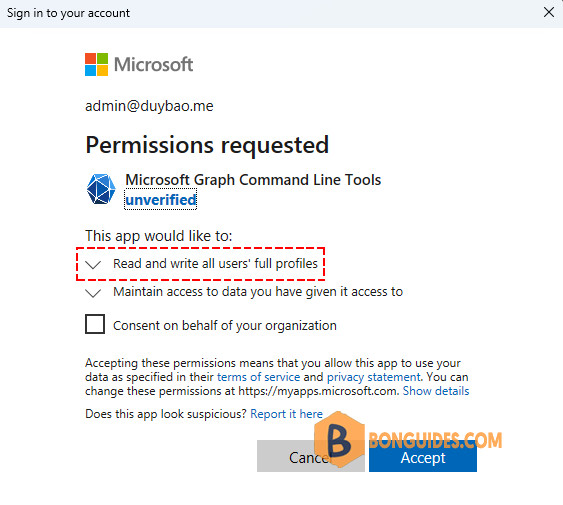563x505 pixels.
Task: Click the Bonguides hexagon B watermark logo
Action: coord(339,439)
